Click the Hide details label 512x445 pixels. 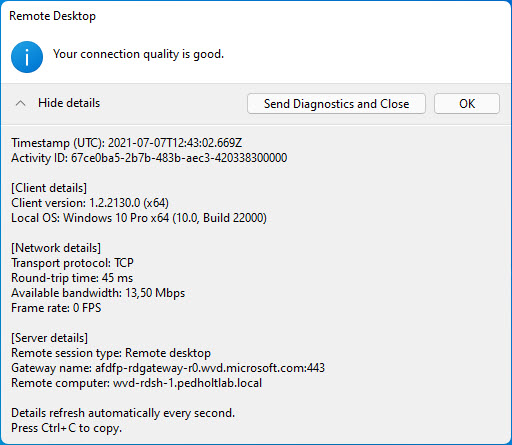pyautogui.click(x=69, y=103)
